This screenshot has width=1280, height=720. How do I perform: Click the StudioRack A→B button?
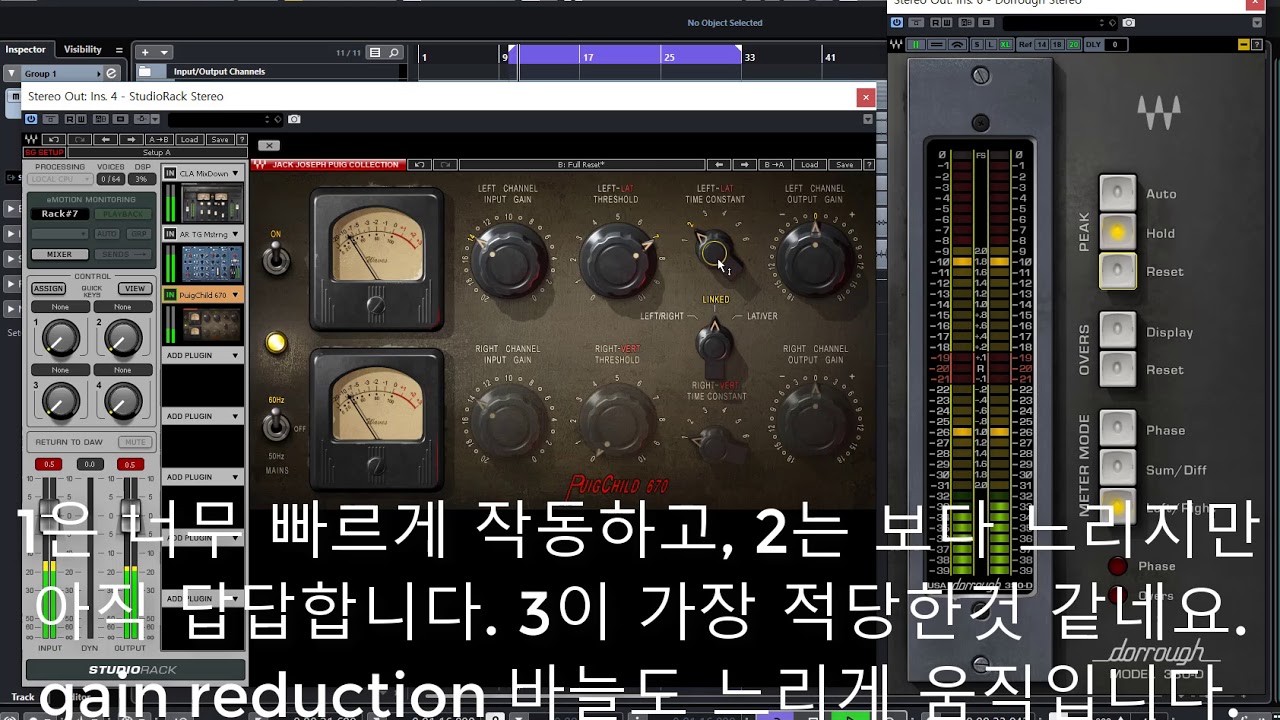tap(159, 139)
